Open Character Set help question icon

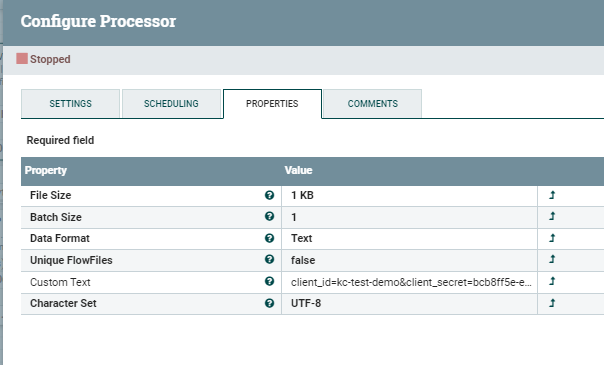(269, 303)
